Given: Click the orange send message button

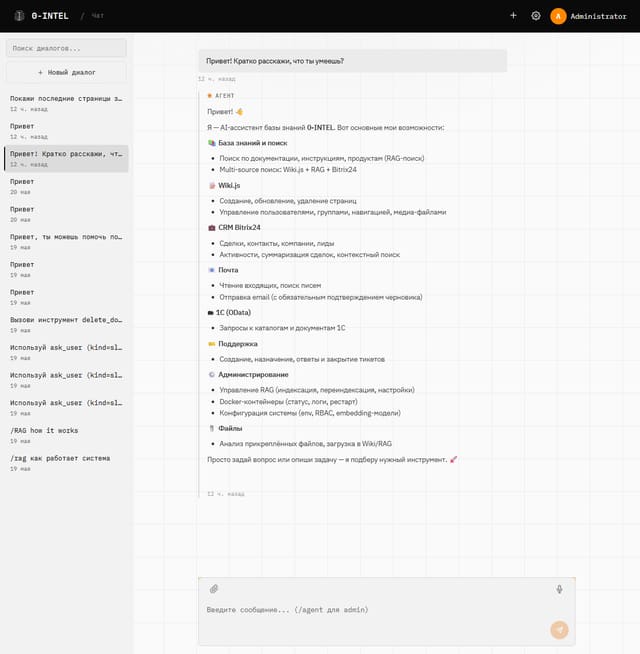Looking at the screenshot, I should (559, 630).
